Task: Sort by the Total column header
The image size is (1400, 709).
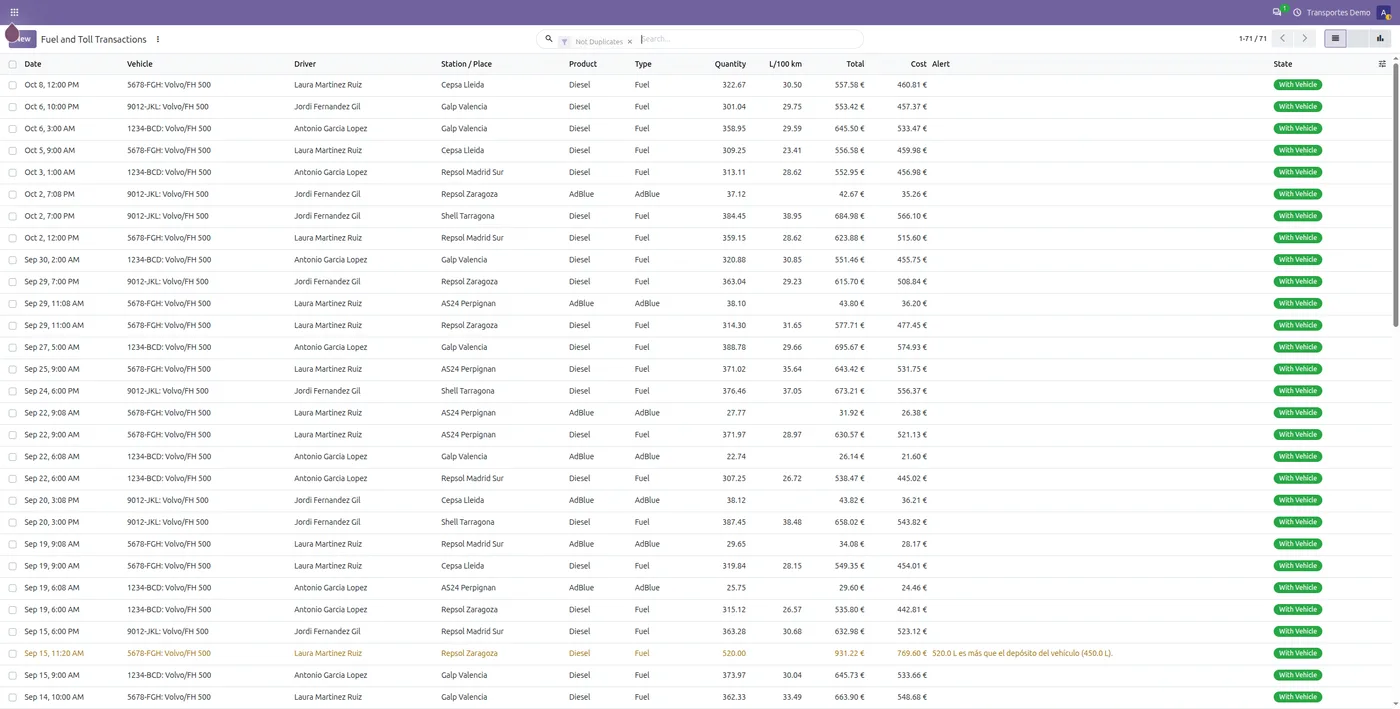Action: click(x=855, y=64)
